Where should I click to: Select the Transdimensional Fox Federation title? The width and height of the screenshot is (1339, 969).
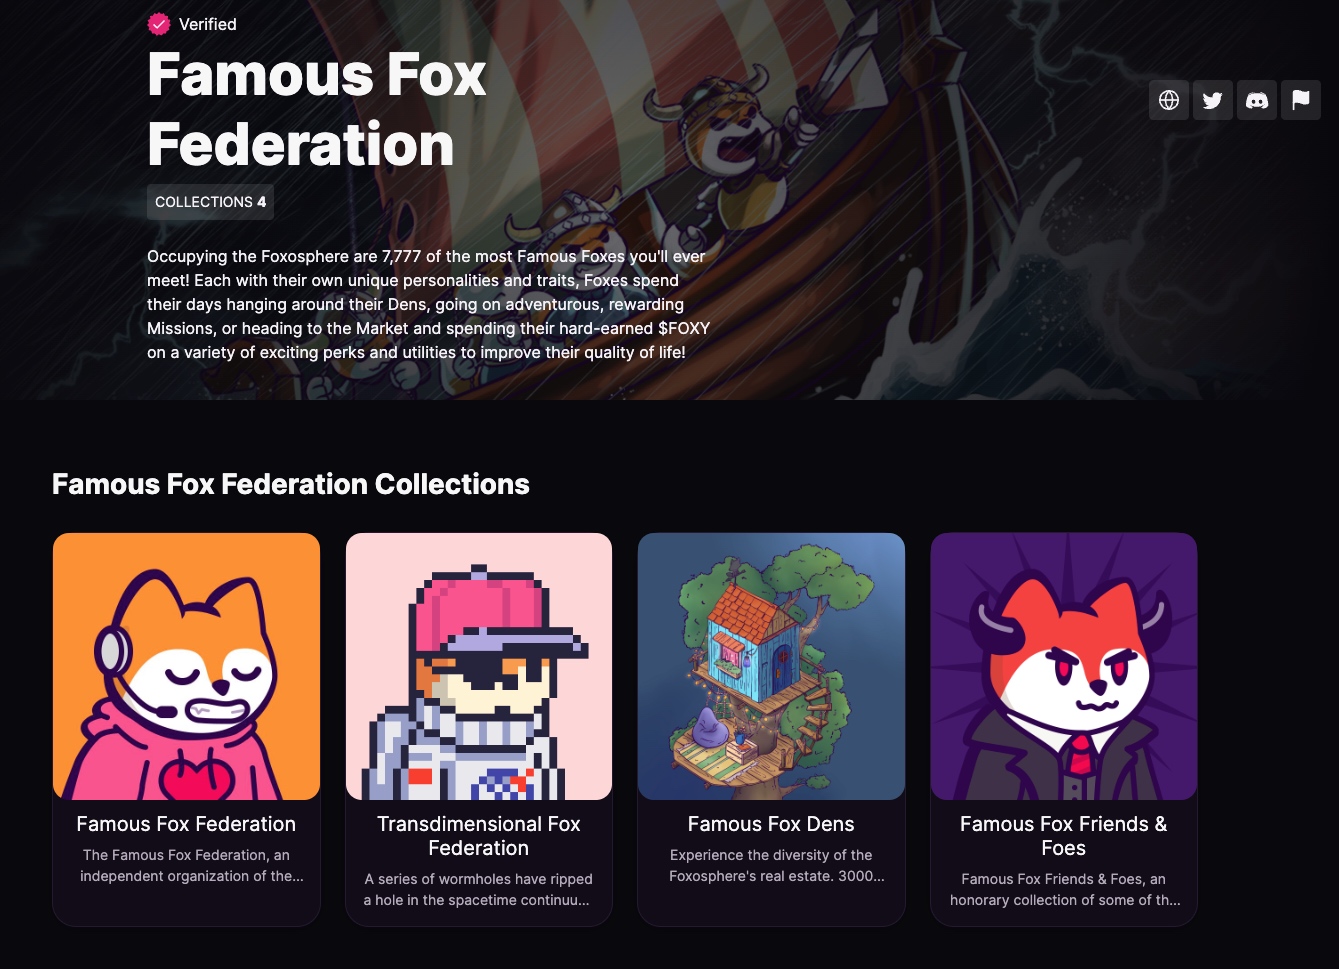tap(479, 836)
